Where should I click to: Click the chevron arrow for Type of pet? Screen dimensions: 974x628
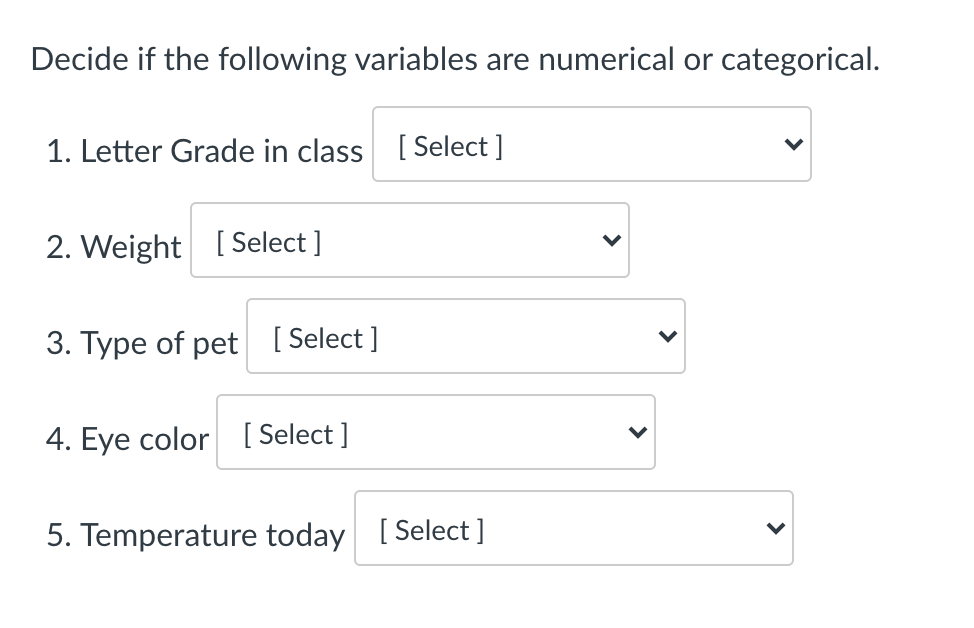(x=666, y=337)
